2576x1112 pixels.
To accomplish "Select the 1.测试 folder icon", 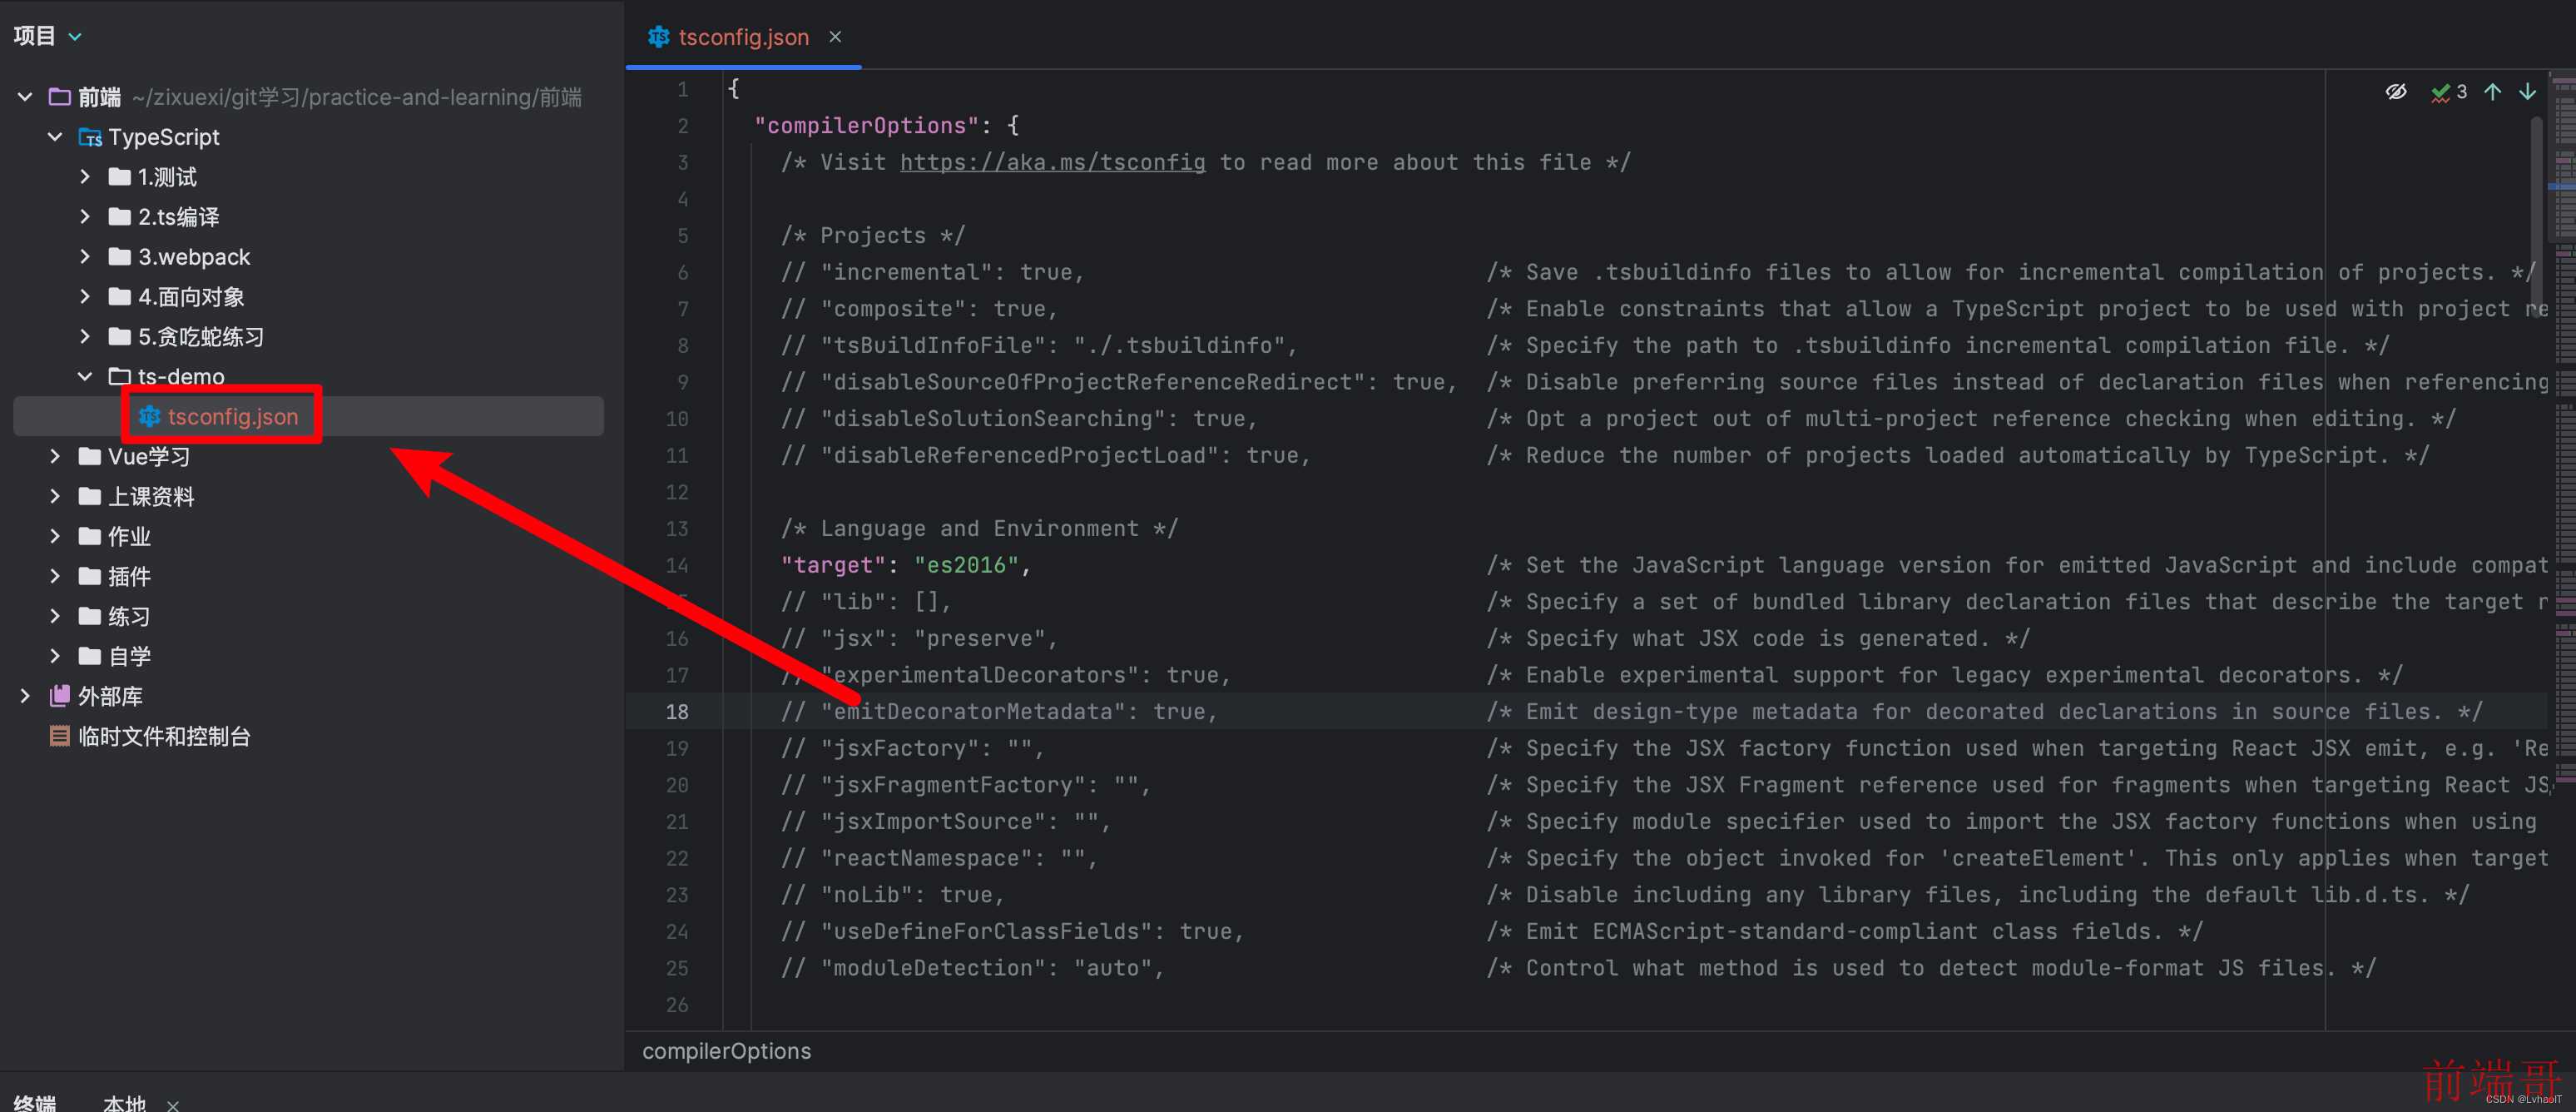I will pyautogui.click(x=120, y=177).
